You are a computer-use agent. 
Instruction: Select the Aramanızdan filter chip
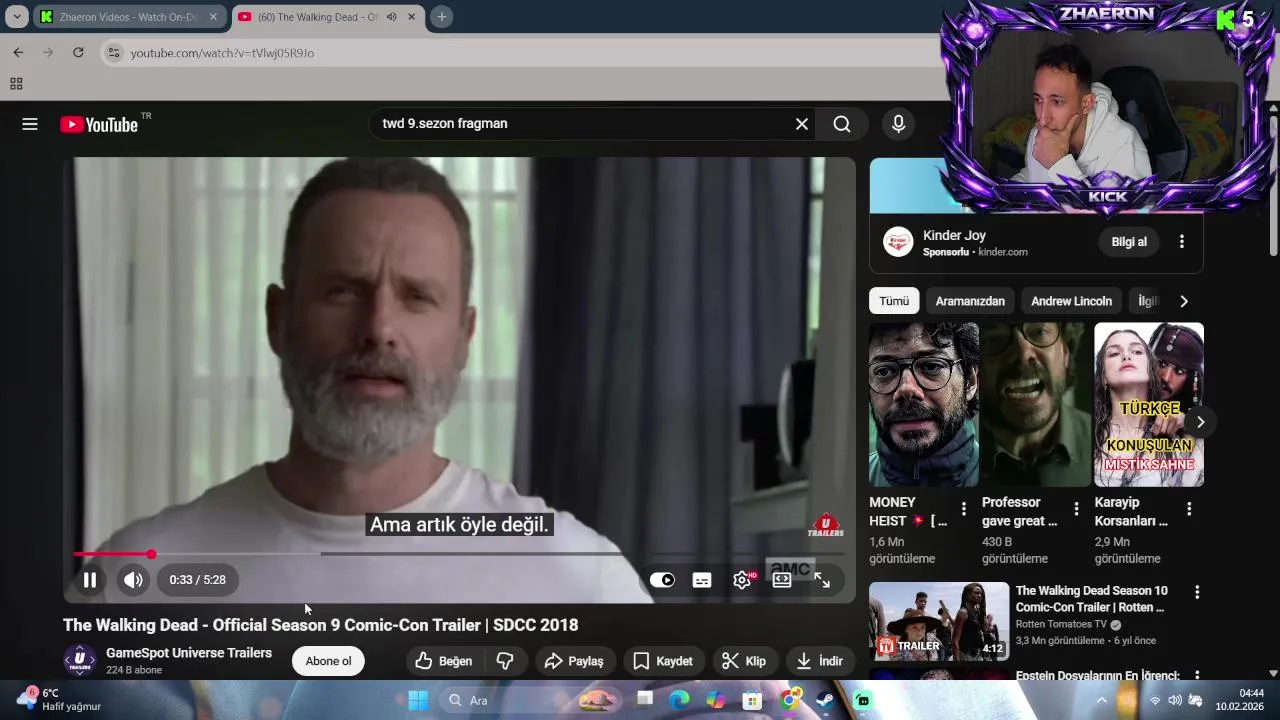970,301
